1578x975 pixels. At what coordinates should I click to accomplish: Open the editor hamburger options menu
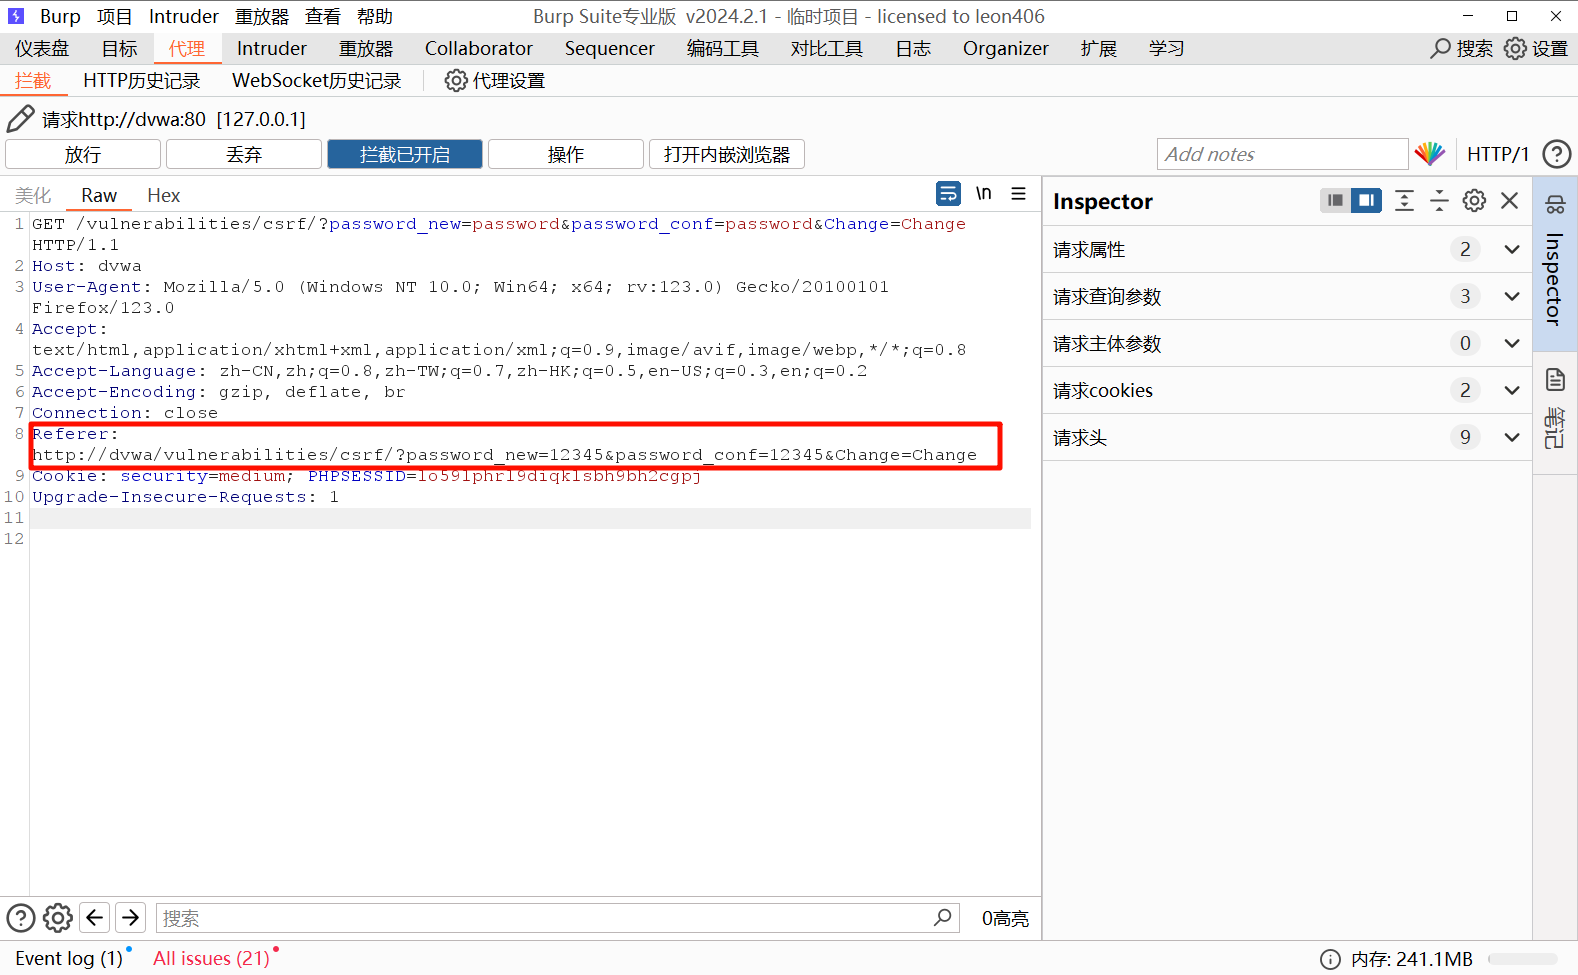[1018, 193]
